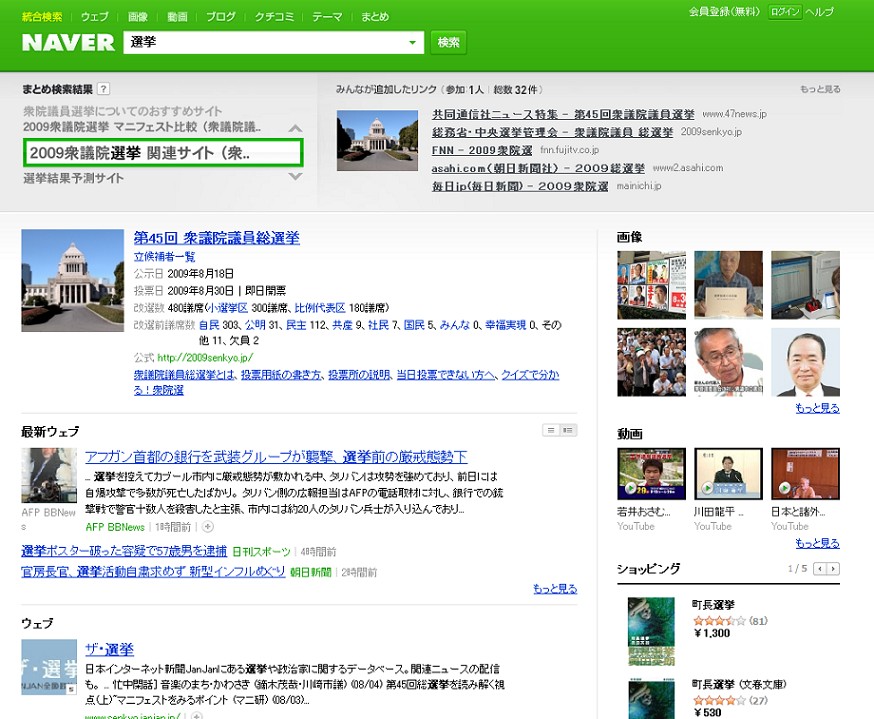Play the 若井おさむ YouTube video
Image resolution: width=874 pixels, height=719 pixels.
(x=652, y=474)
